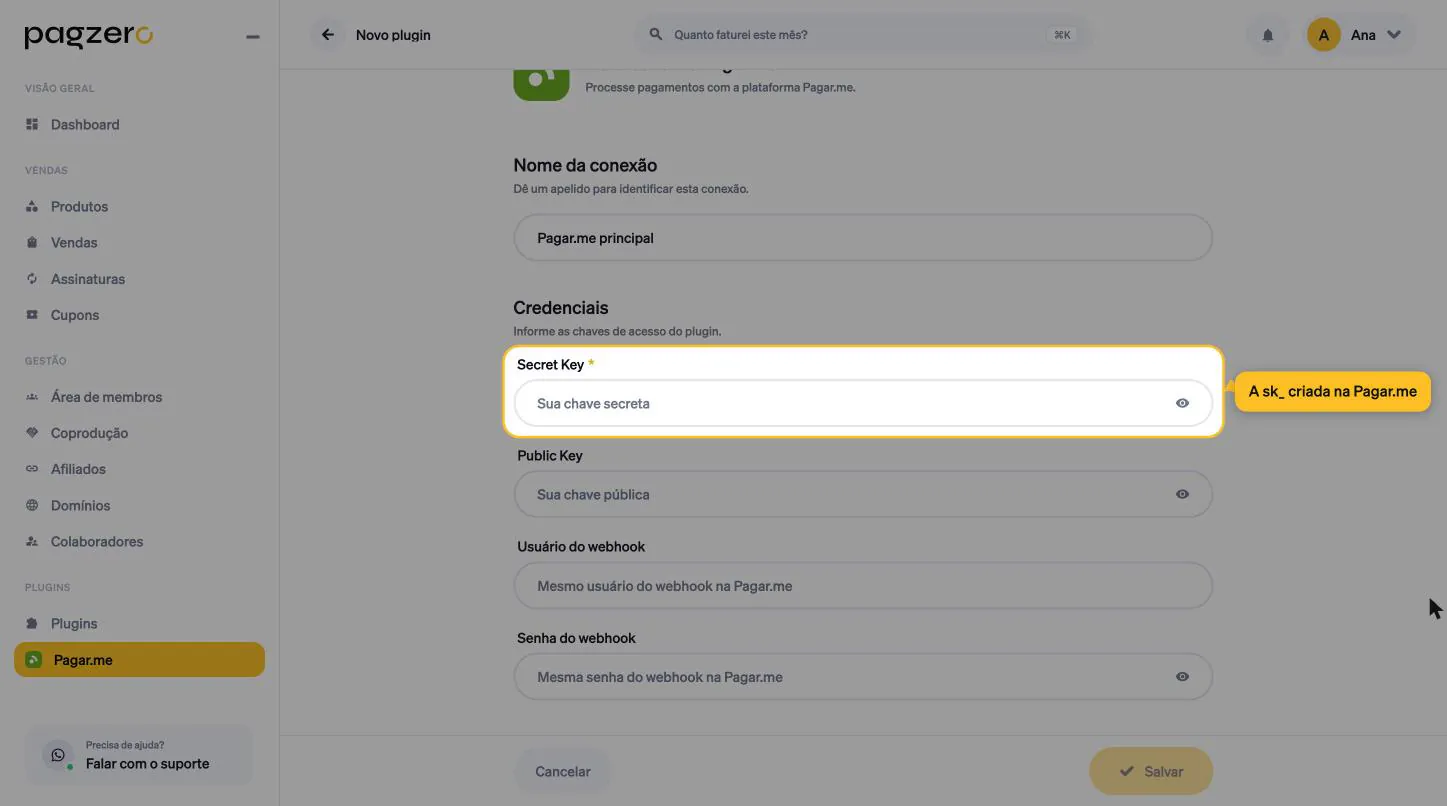Click the Senha do webhook field
Viewport: 1447px width, 806px height.
[863, 677]
